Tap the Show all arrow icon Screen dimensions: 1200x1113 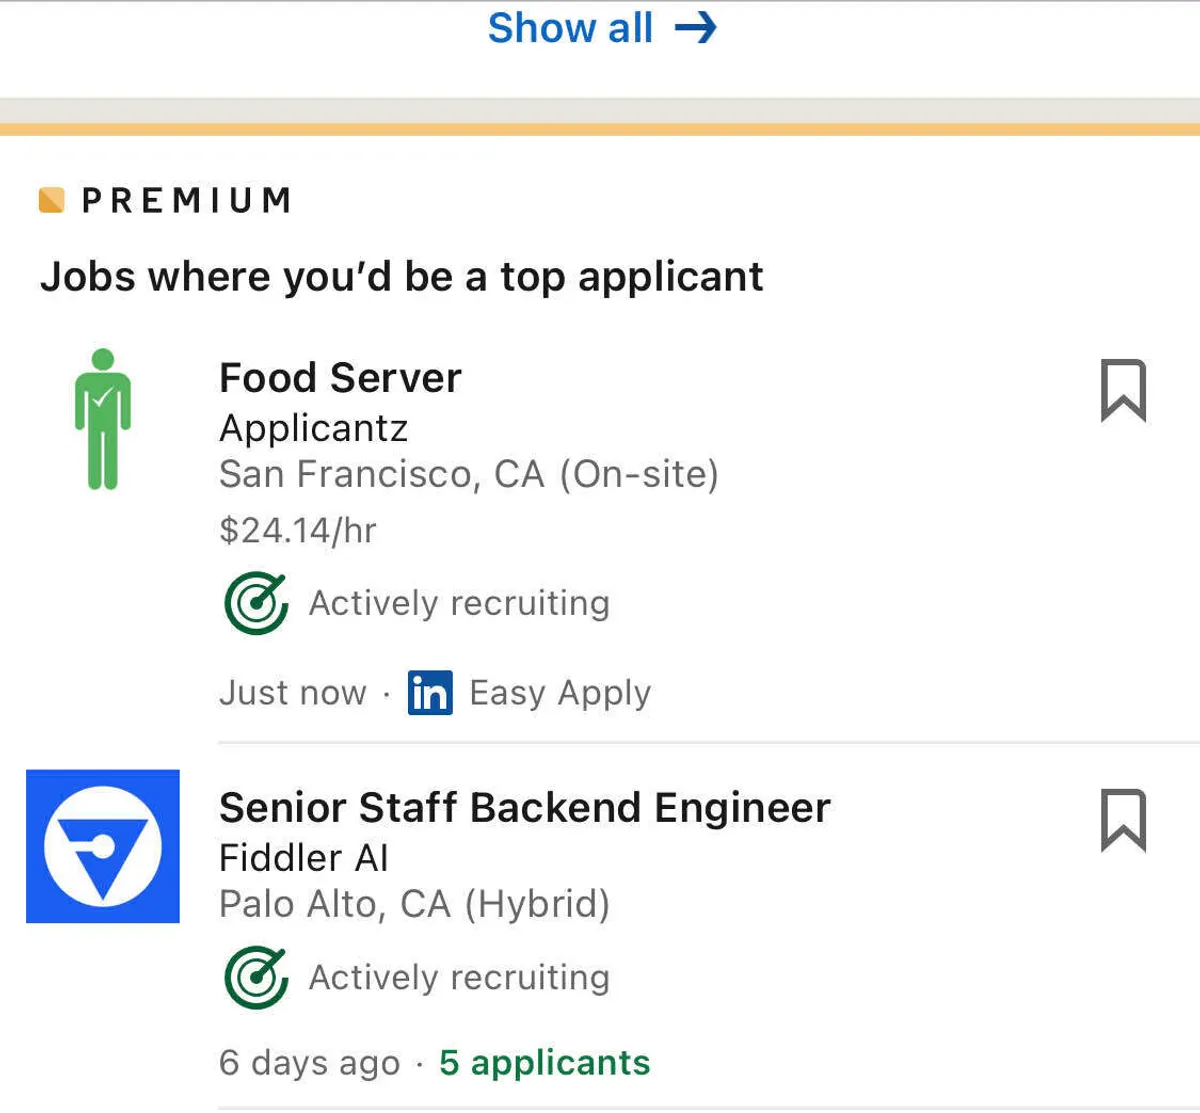click(696, 28)
